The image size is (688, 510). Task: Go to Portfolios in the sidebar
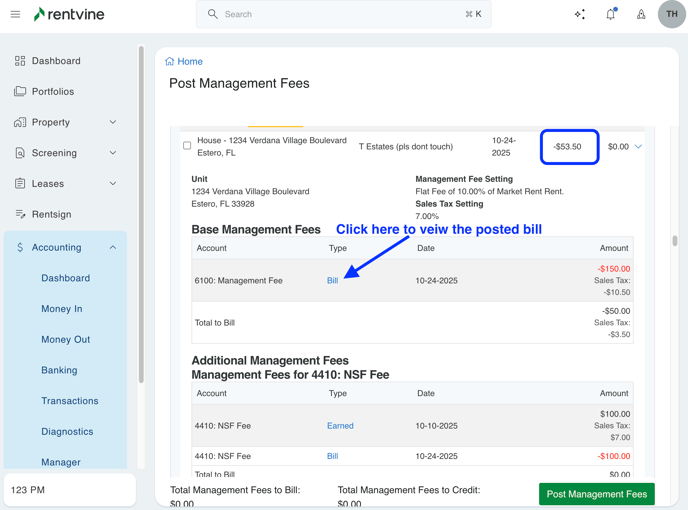pos(53,92)
